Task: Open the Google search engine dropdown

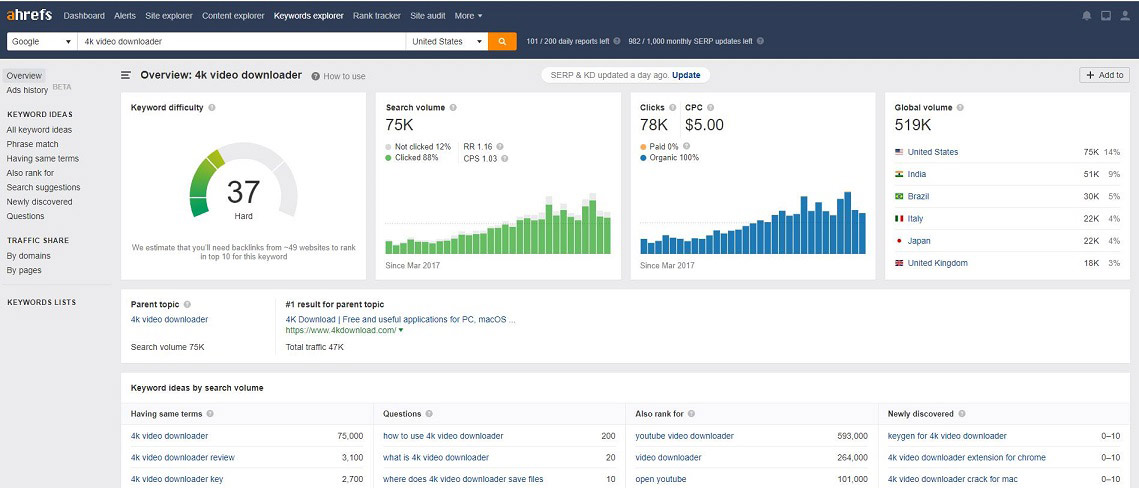Action: (42, 41)
